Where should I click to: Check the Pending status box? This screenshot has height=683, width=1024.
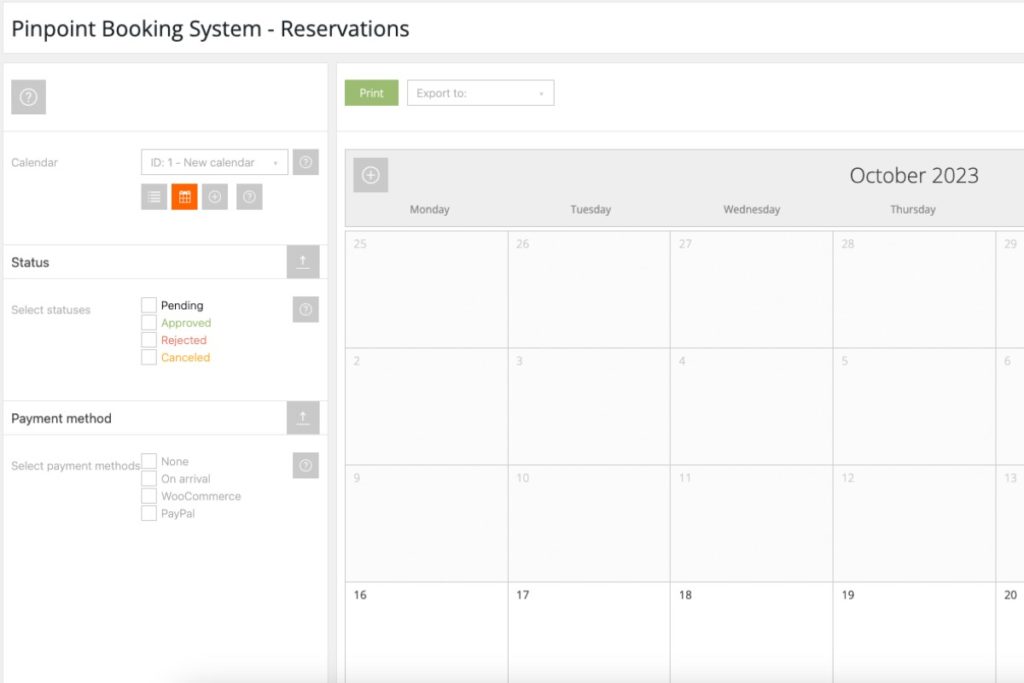click(149, 305)
